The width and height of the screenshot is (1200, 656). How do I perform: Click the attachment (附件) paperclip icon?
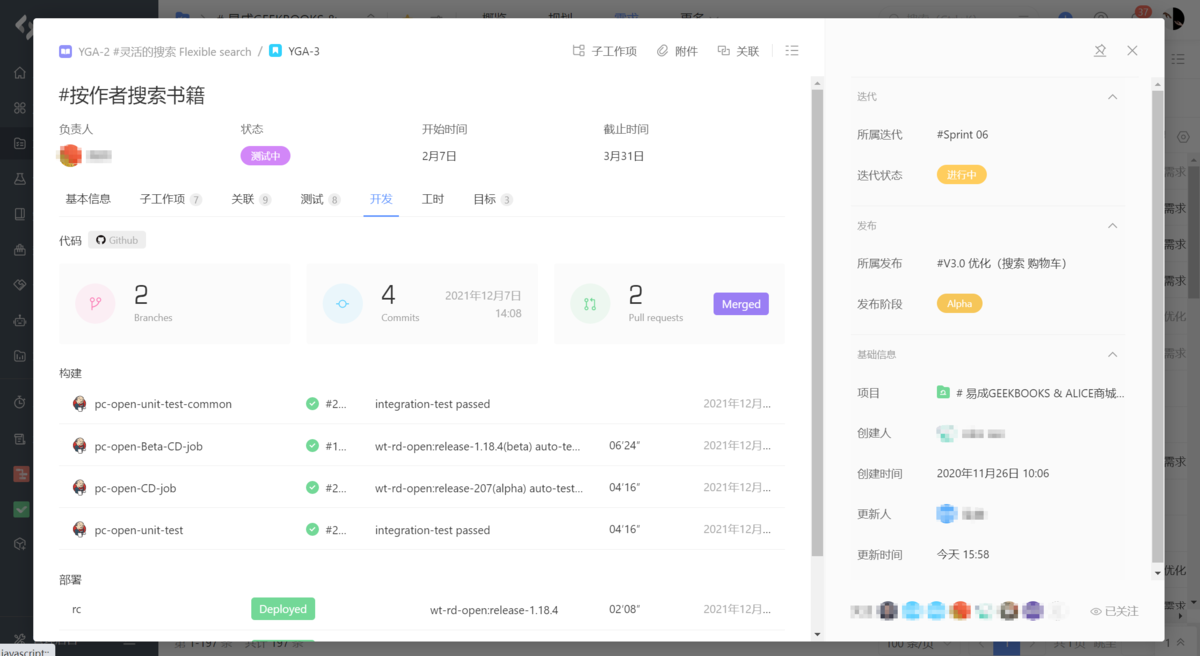pyautogui.click(x=662, y=50)
